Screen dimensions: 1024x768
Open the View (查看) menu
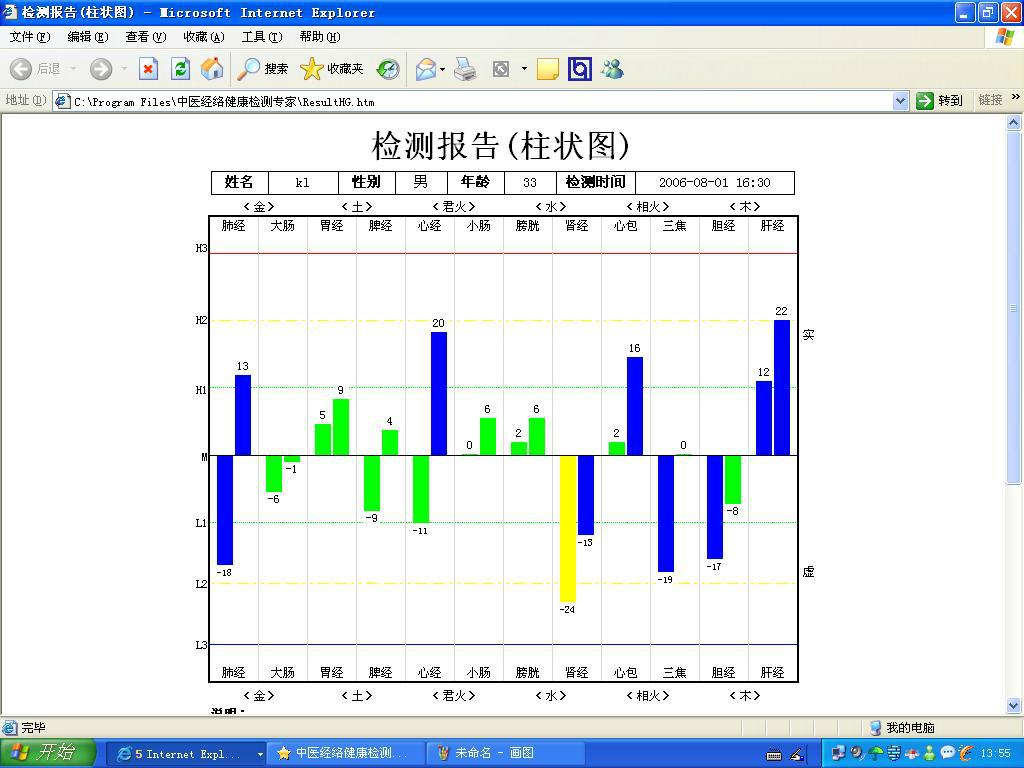[x=146, y=37]
